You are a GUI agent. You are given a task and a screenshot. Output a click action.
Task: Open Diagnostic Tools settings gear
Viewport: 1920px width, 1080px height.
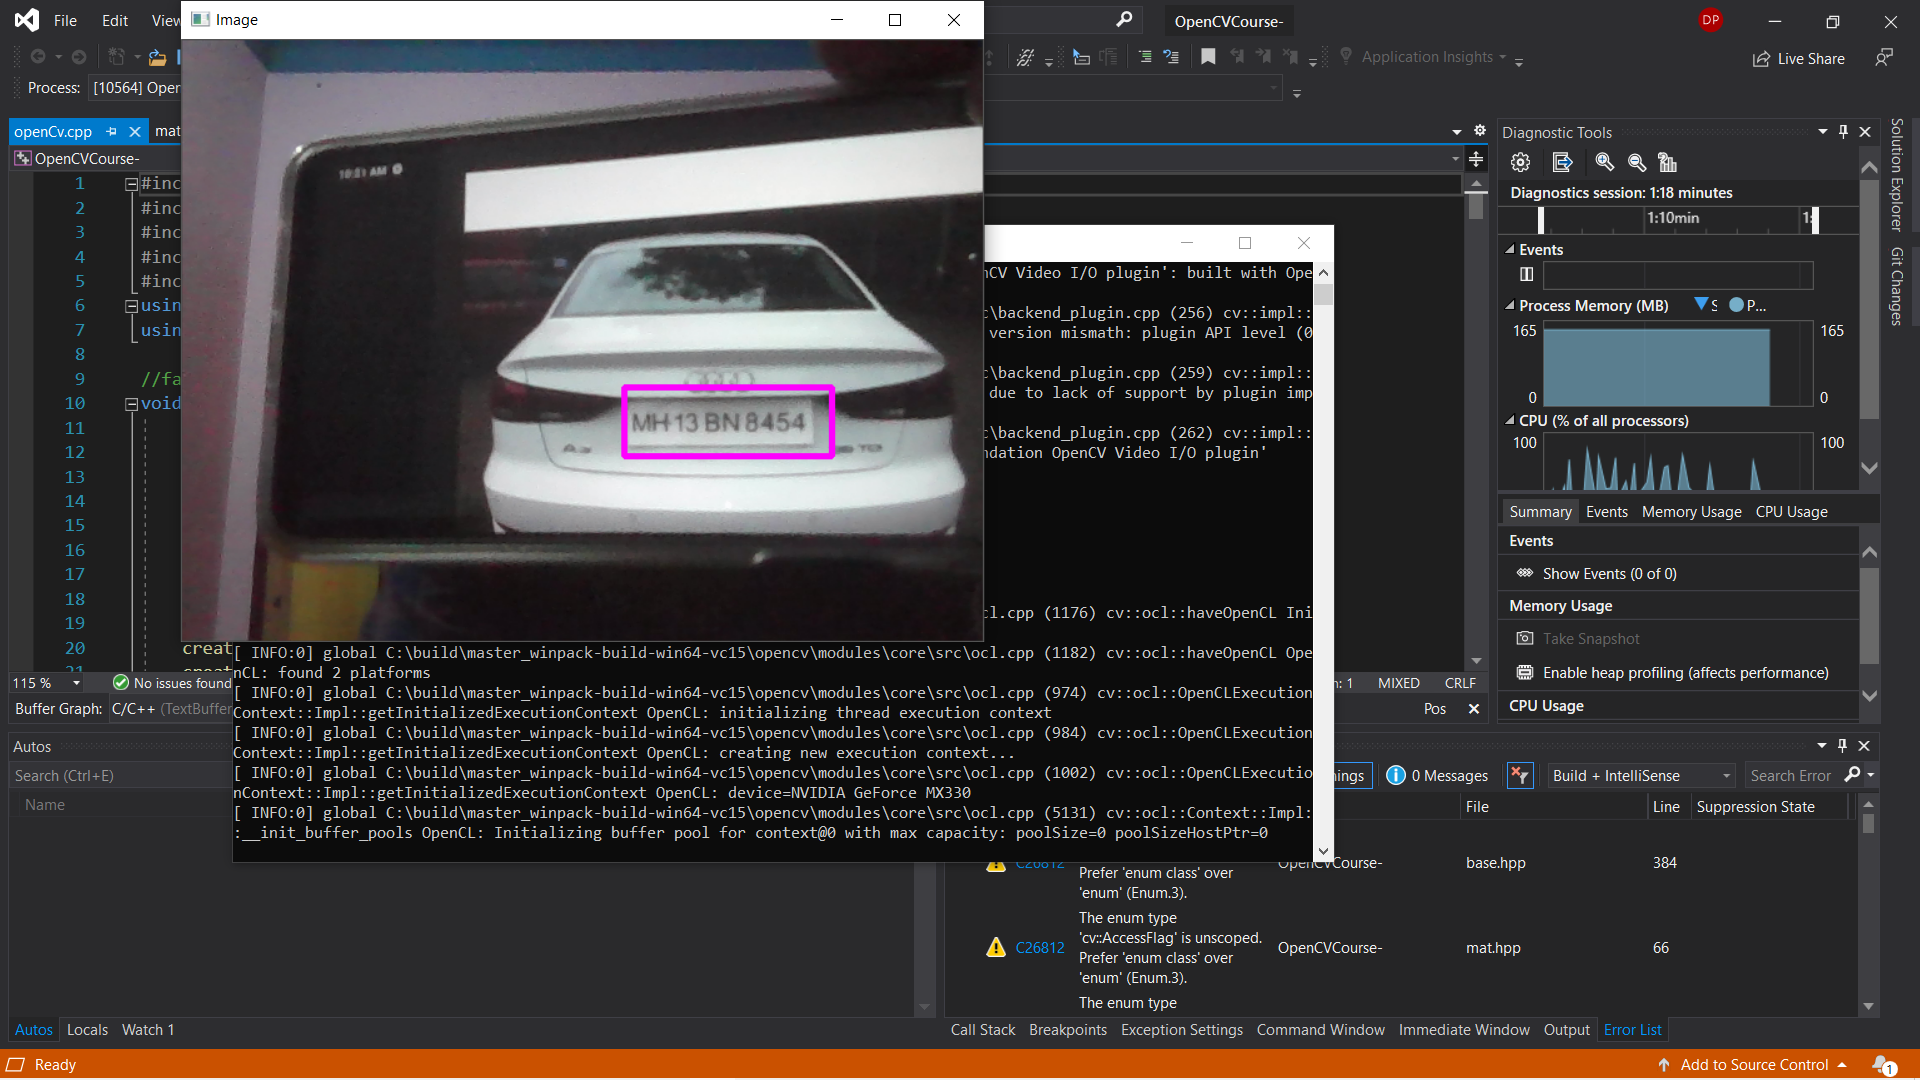[1520, 162]
